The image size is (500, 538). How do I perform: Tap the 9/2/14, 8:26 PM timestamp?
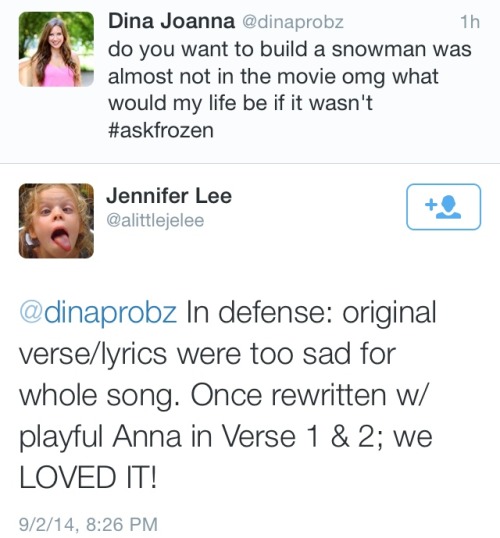tap(89, 524)
